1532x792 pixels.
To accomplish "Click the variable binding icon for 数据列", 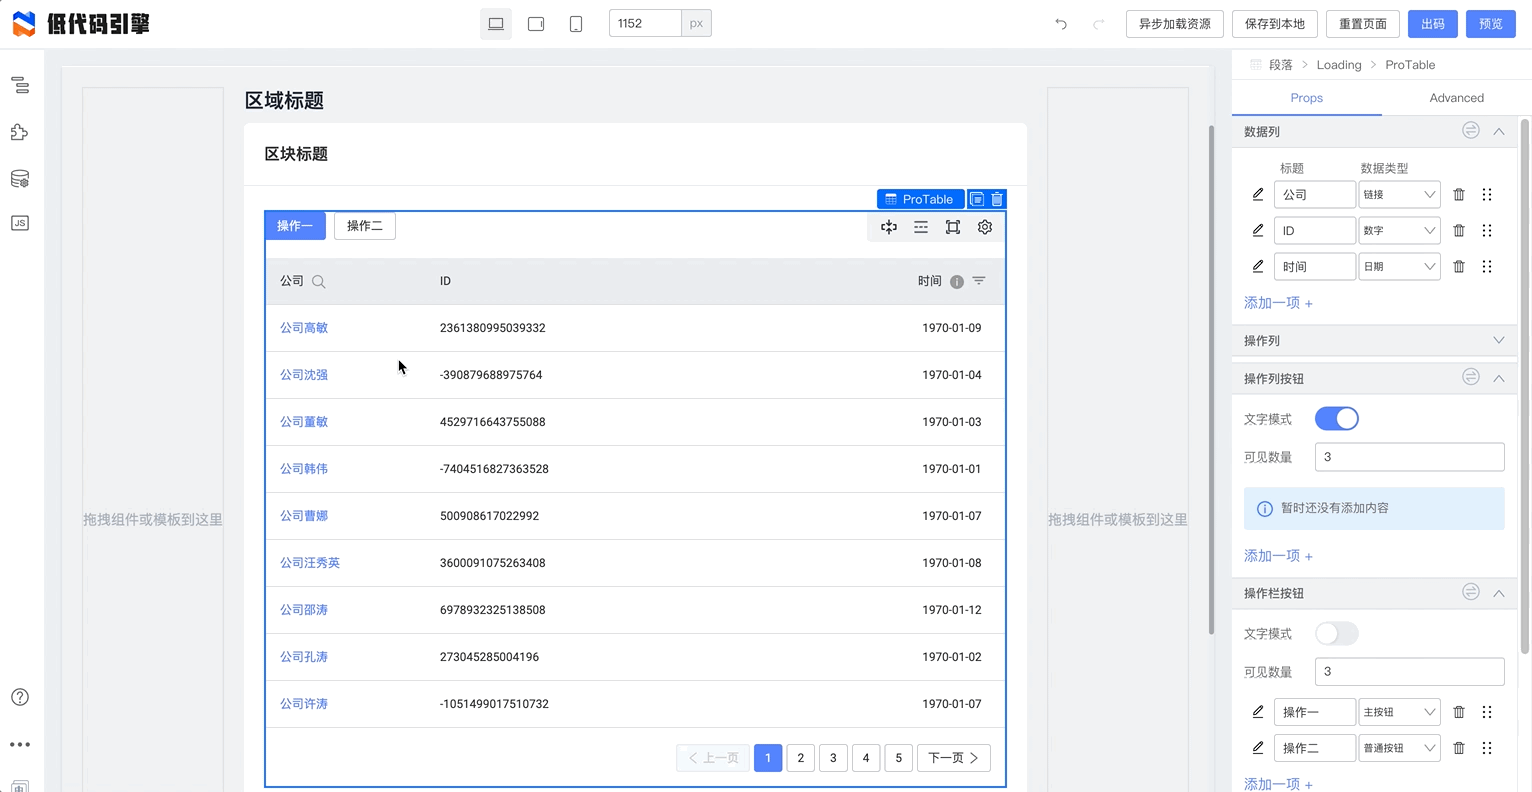I will [x=1471, y=130].
